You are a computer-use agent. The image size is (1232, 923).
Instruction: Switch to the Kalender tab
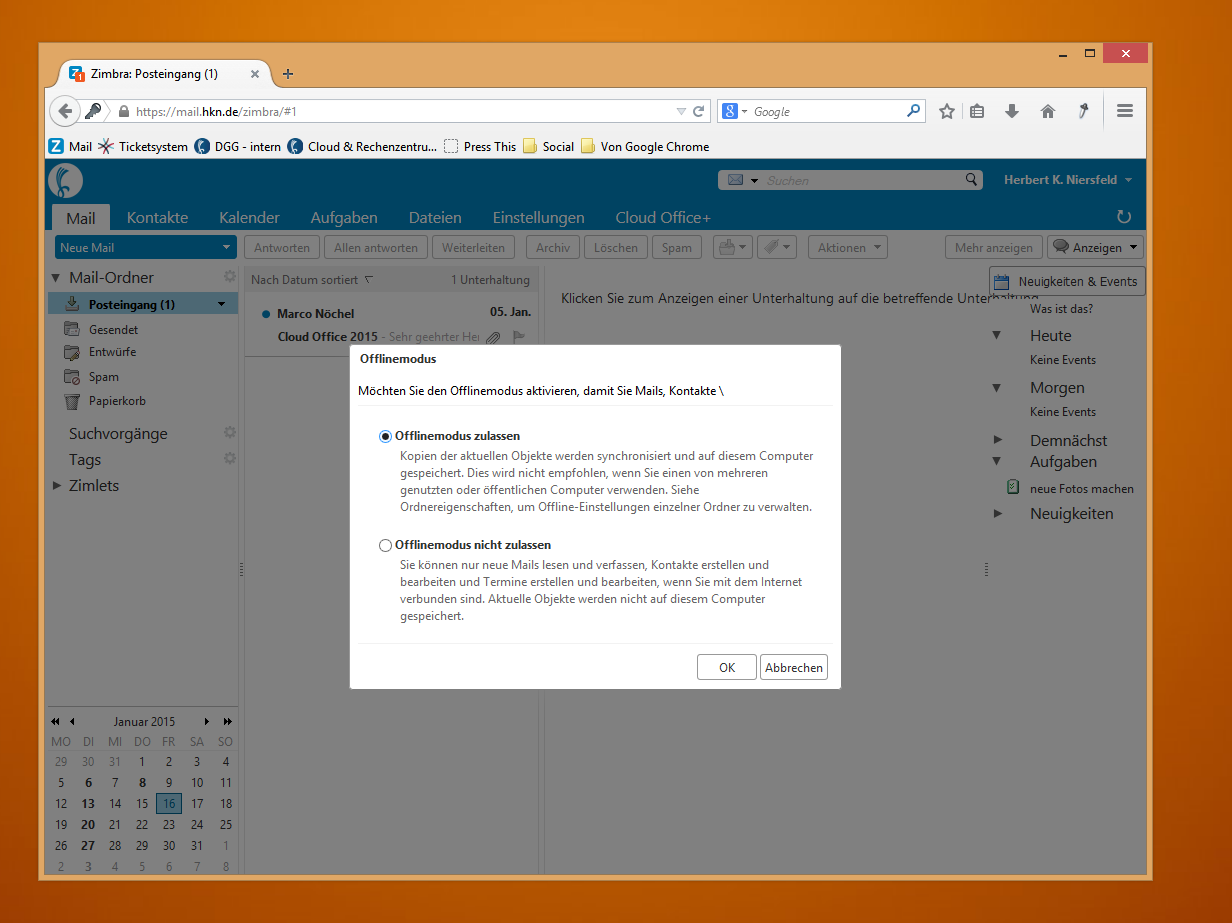point(249,217)
